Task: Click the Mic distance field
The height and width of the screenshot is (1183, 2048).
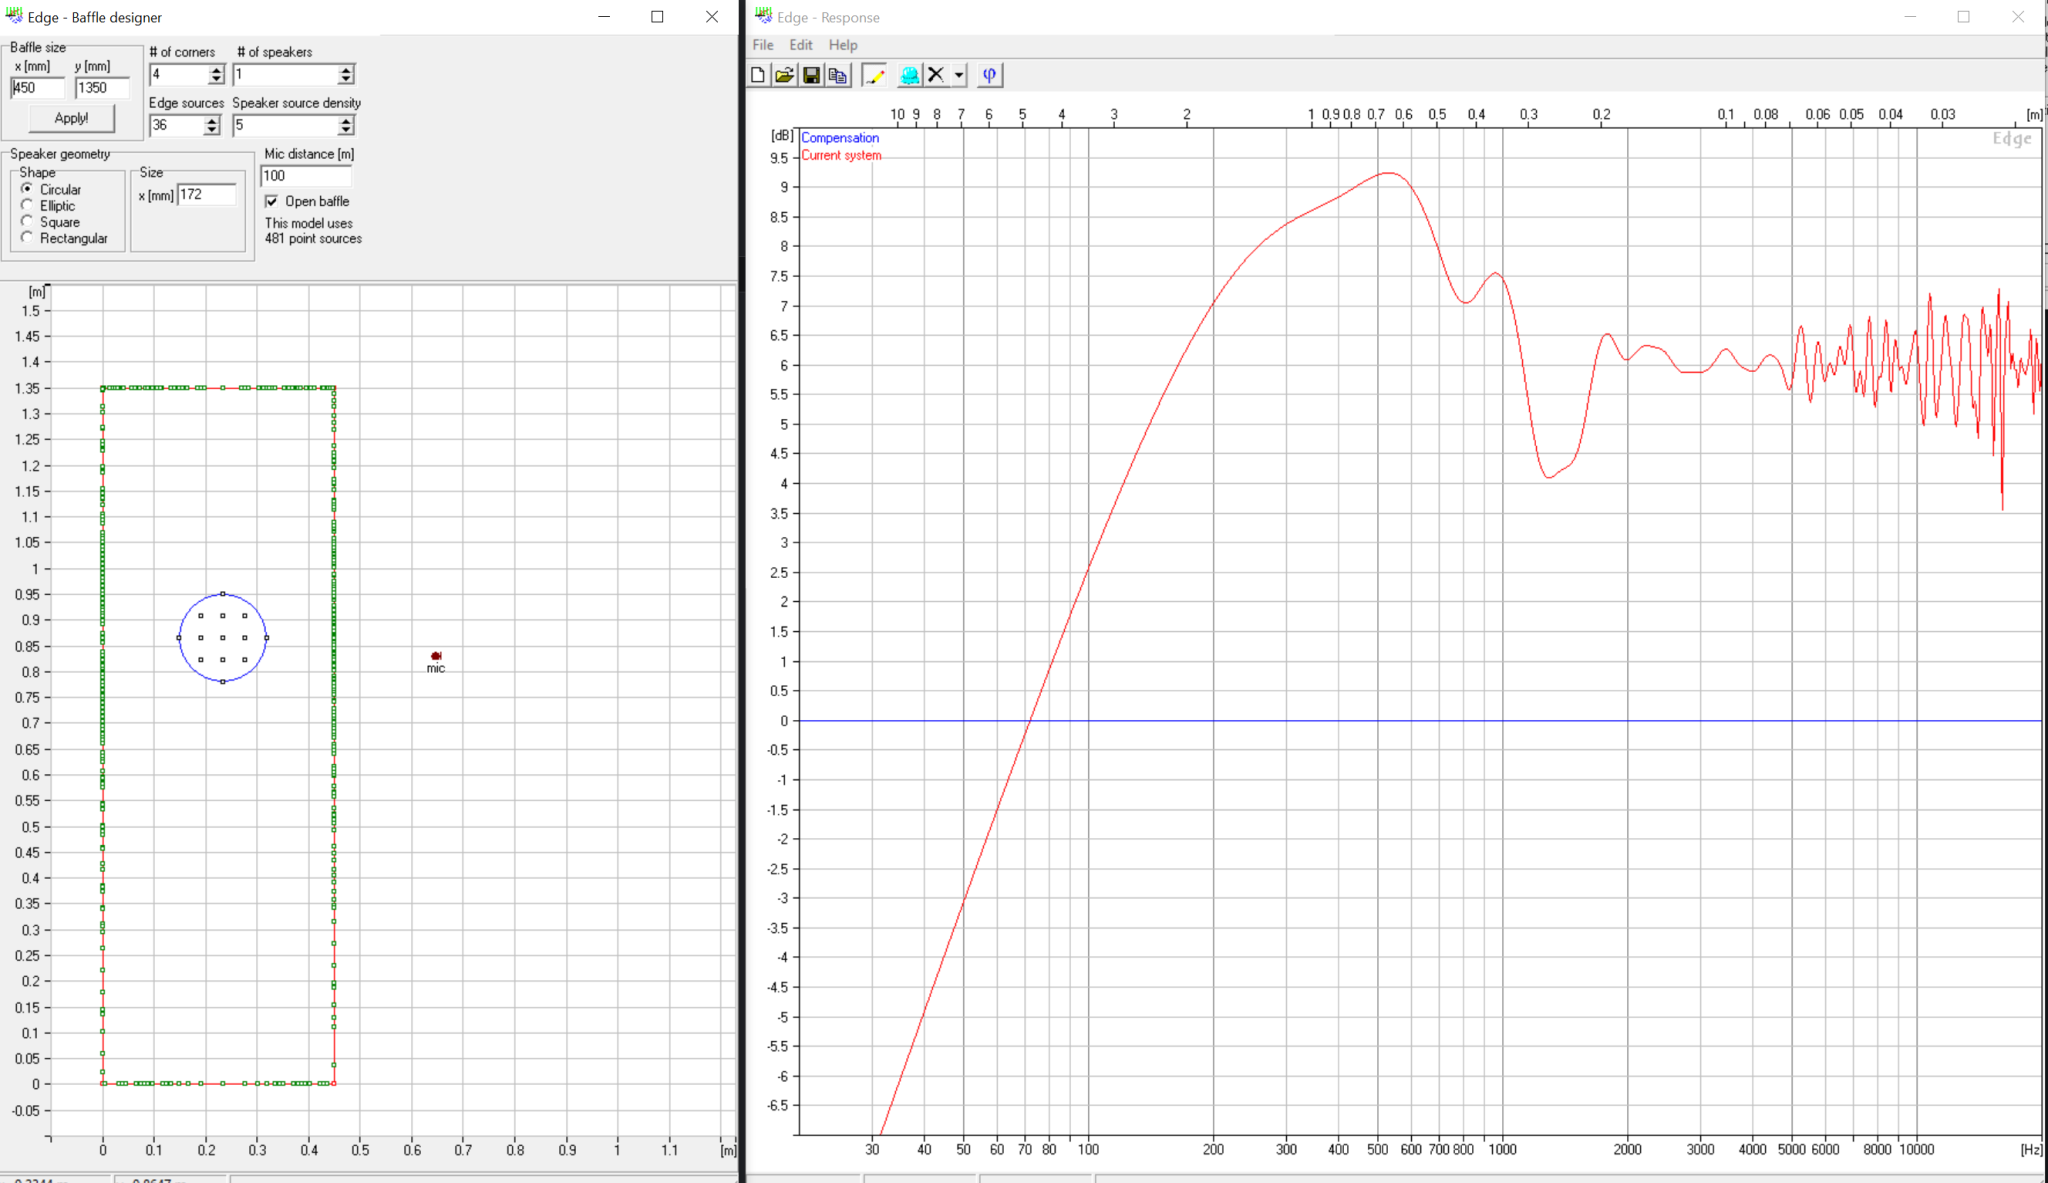Action: click(x=306, y=175)
